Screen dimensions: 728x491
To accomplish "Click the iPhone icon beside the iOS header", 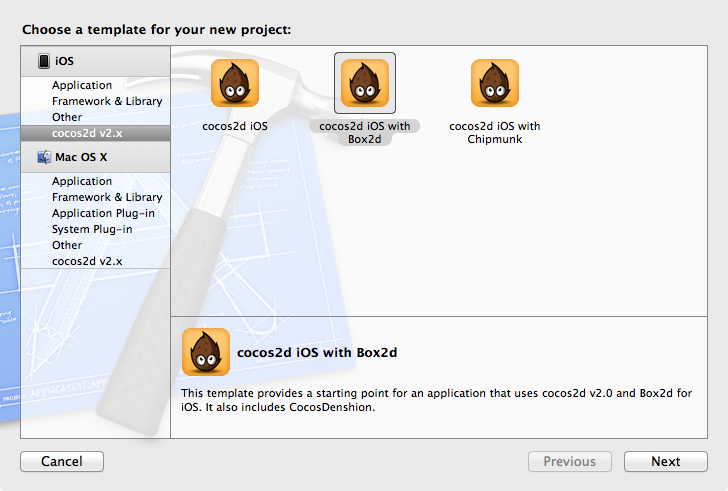I will (44, 61).
